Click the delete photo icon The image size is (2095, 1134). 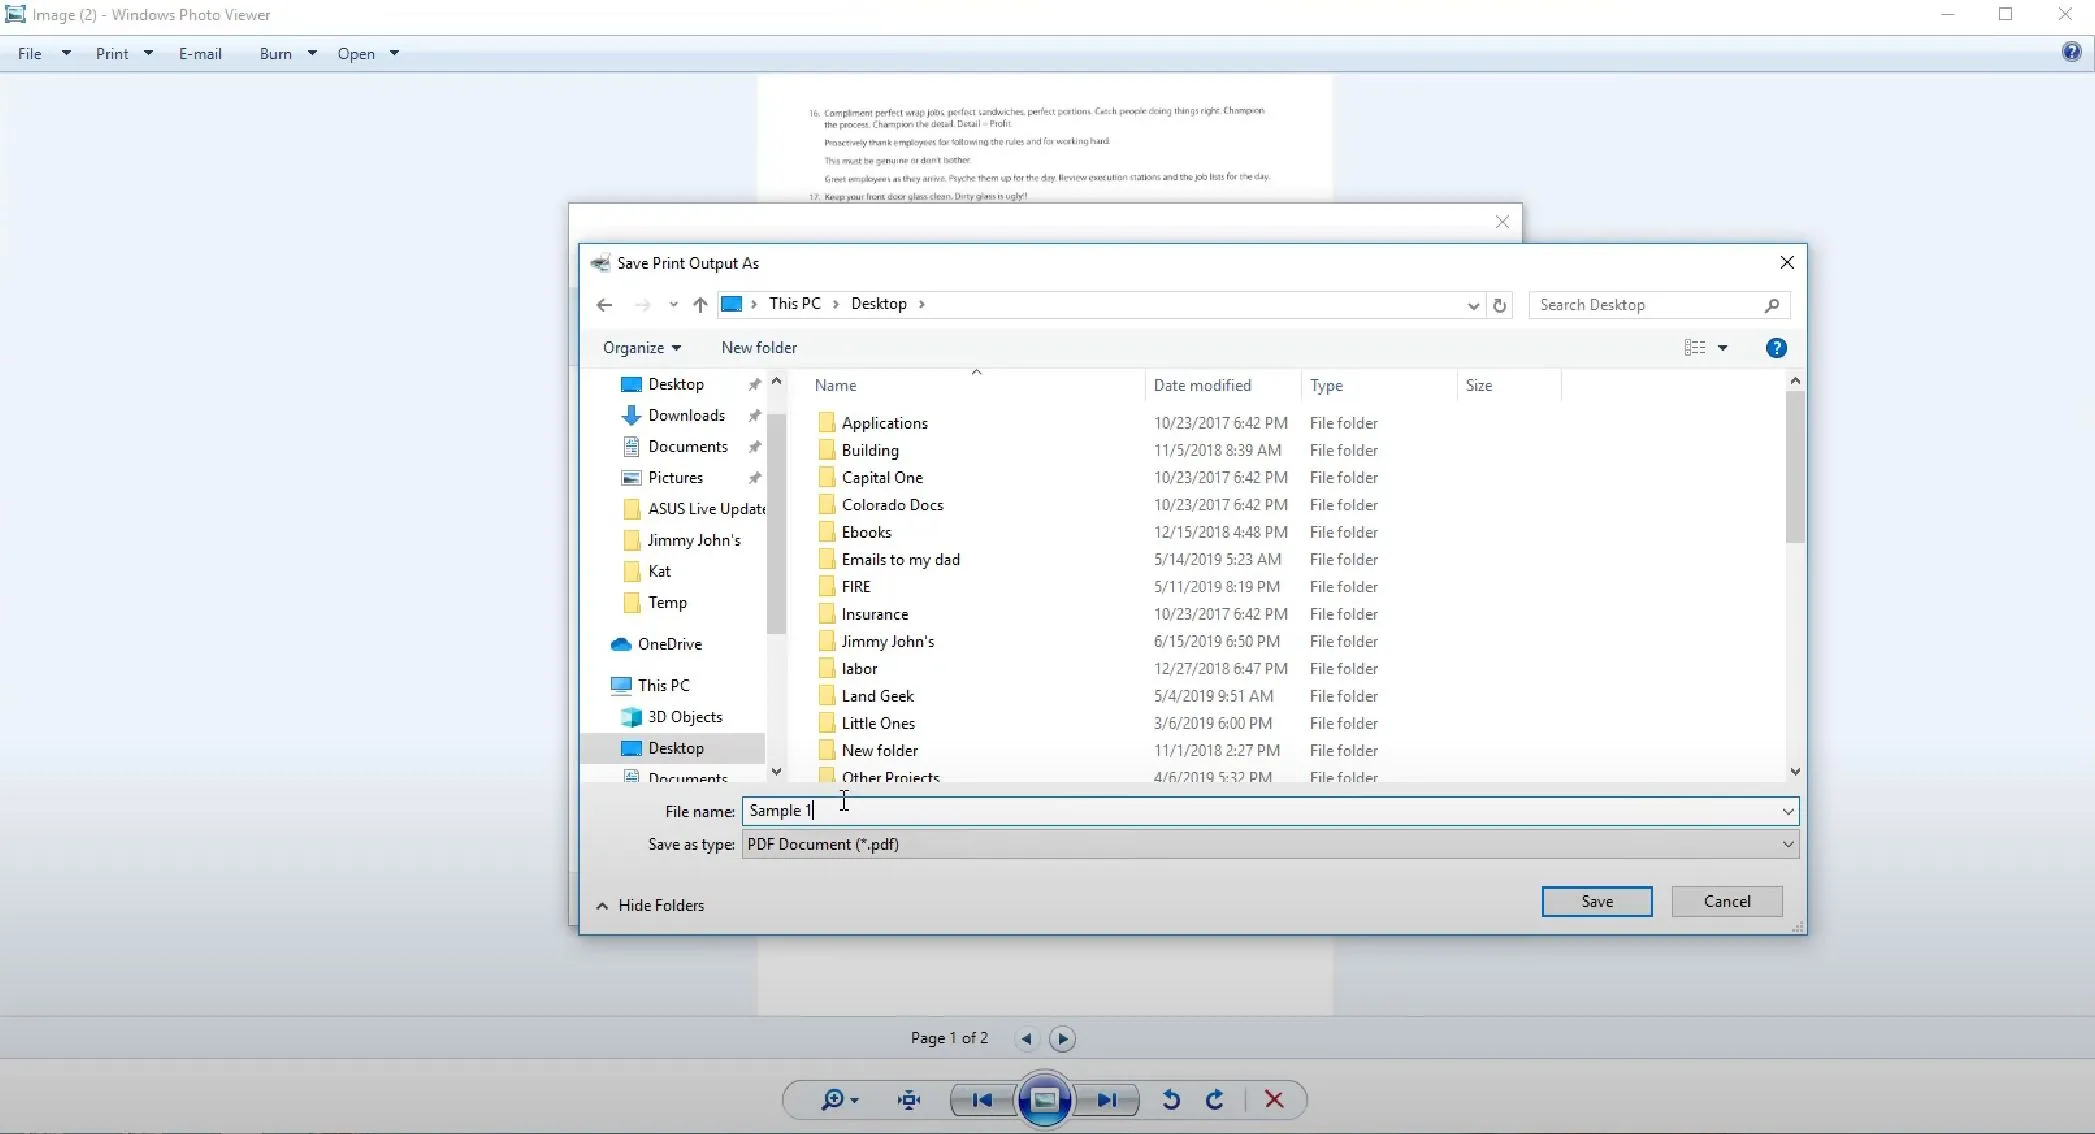pyautogui.click(x=1273, y=1099)
